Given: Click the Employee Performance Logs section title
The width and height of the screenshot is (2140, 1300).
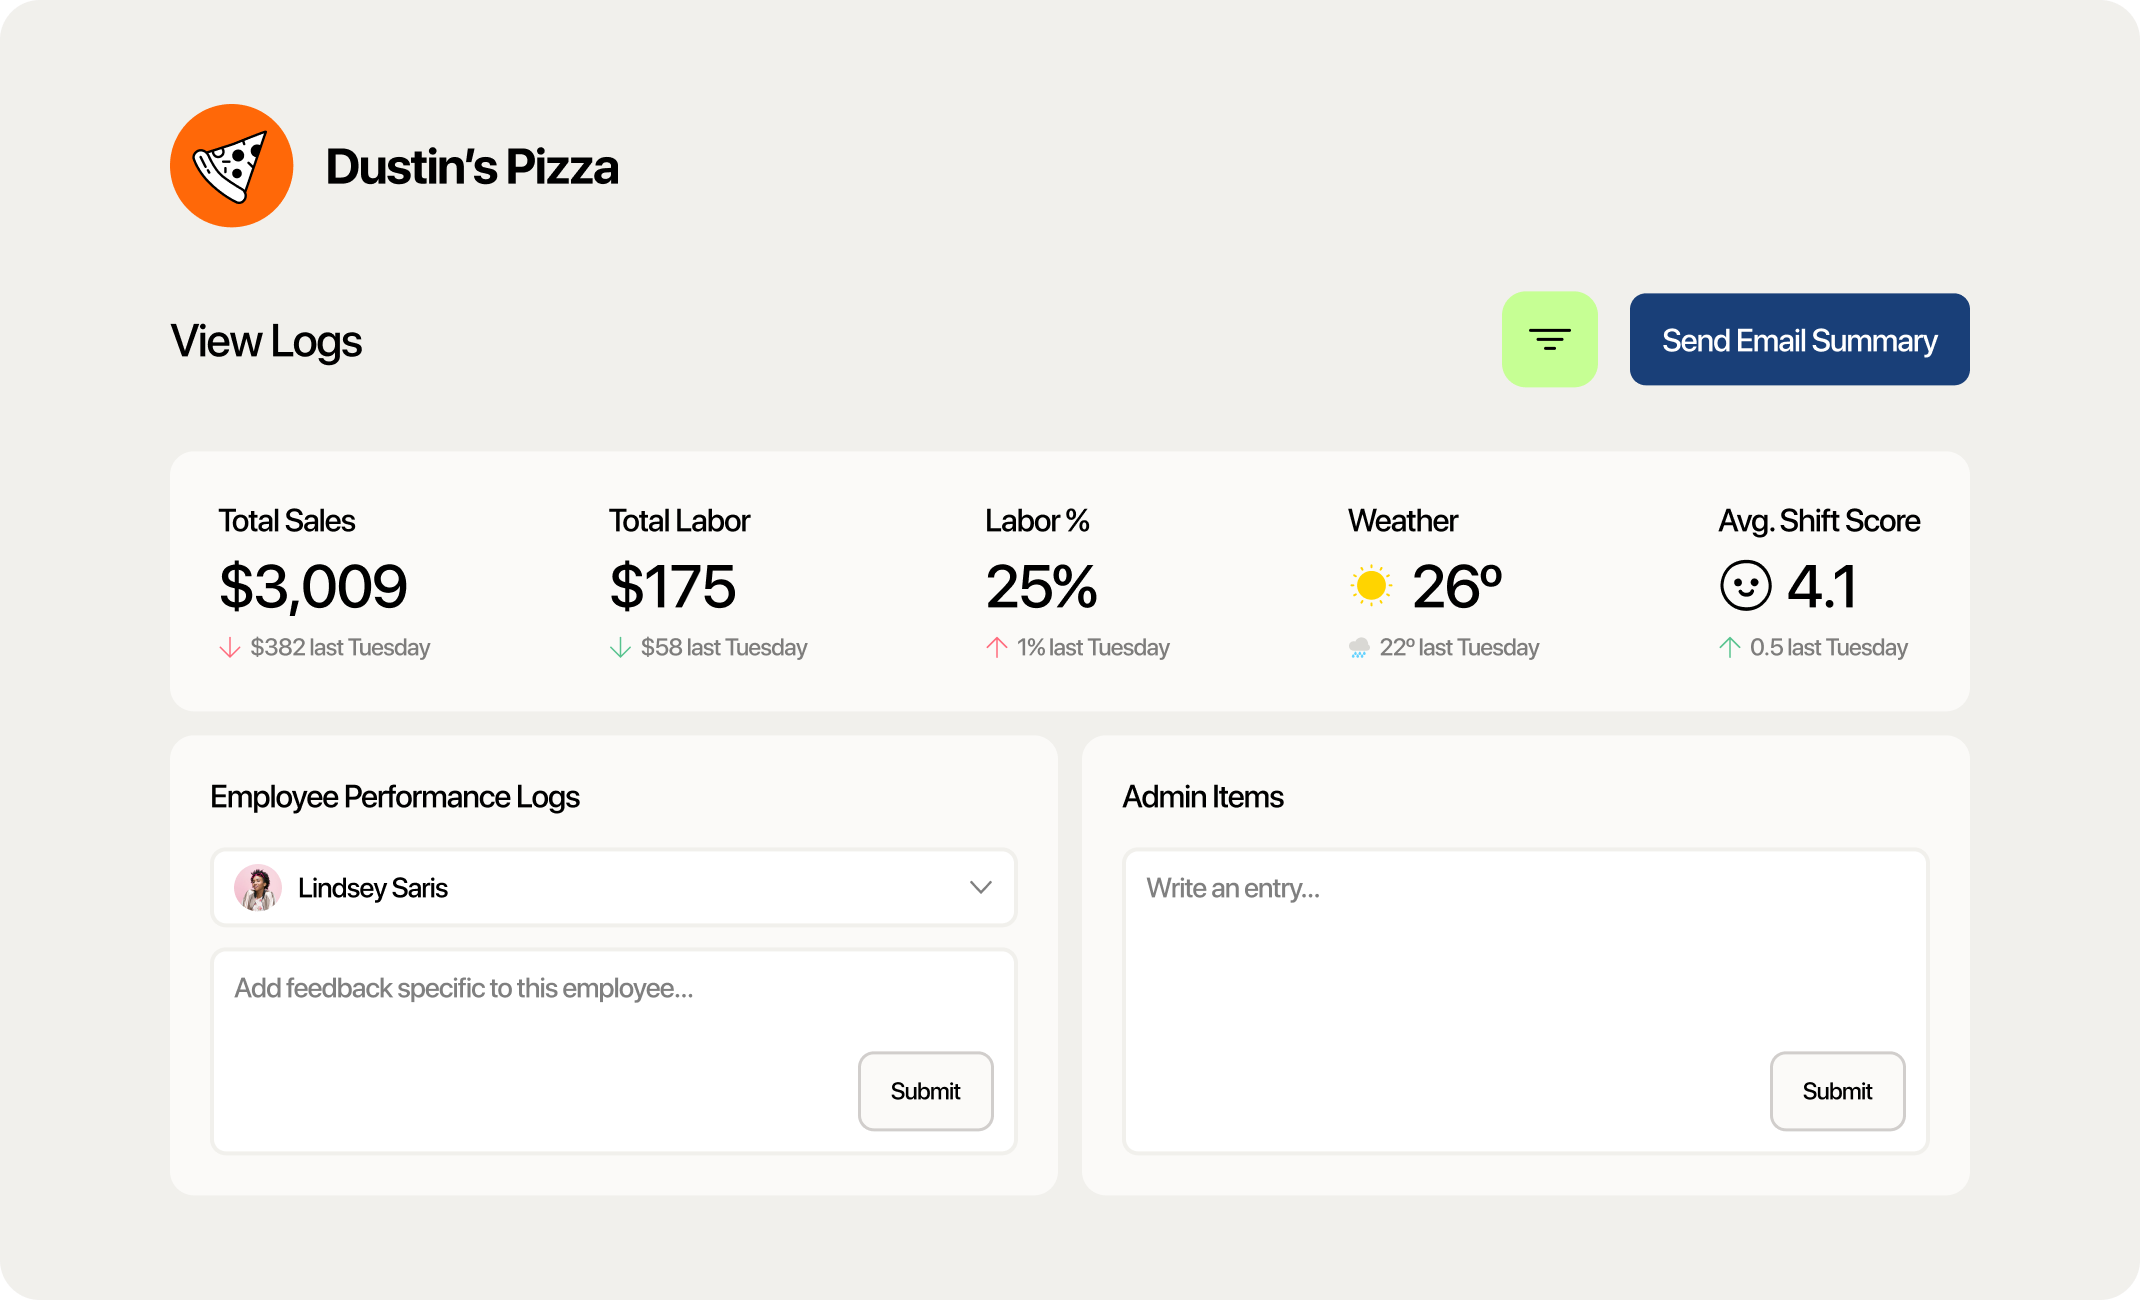Looking at the screenshot, I should pos(394,797).
